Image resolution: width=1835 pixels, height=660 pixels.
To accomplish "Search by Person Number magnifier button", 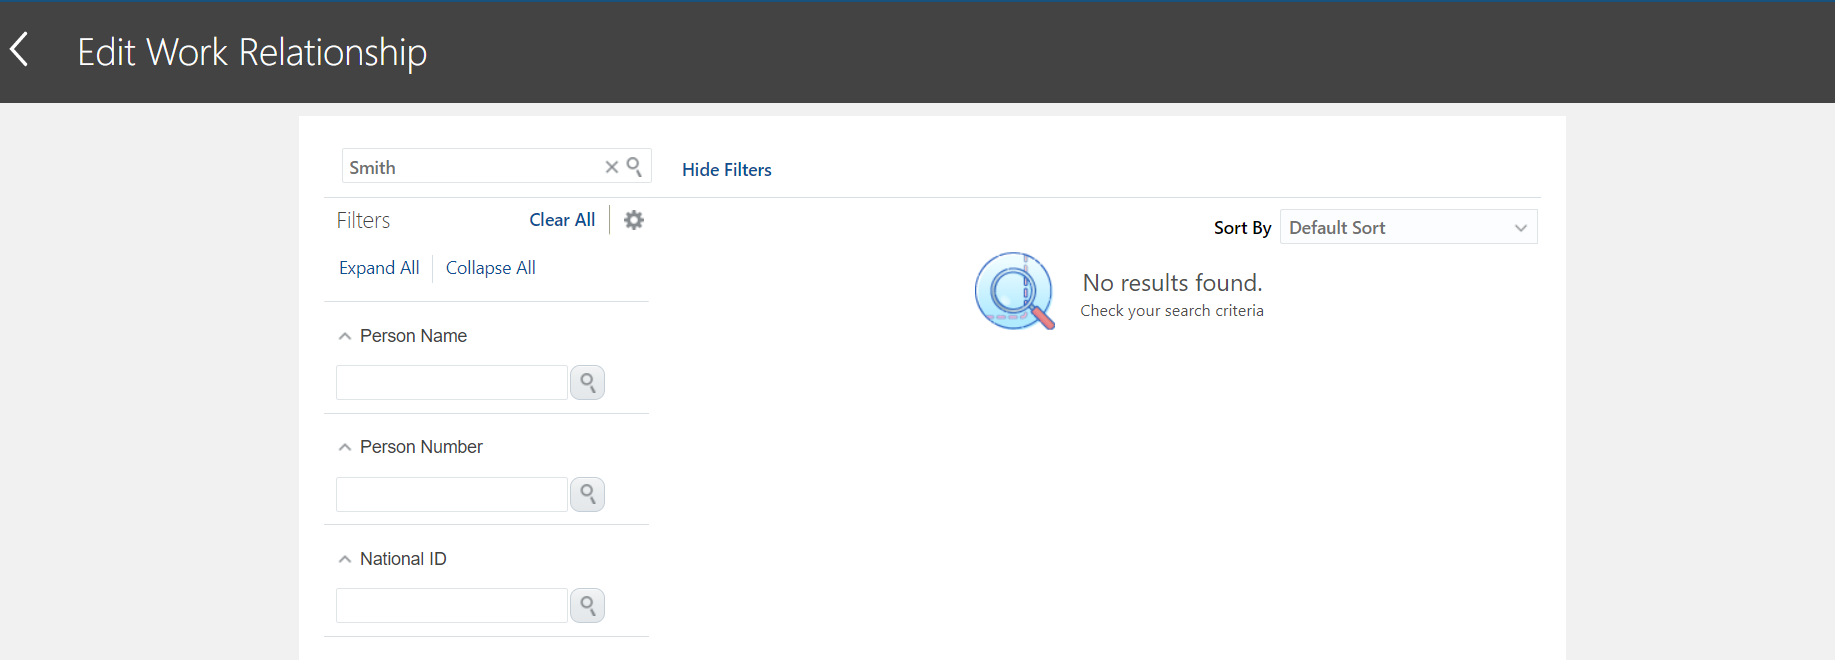I will pyautogui.click(x=587, y=494).
